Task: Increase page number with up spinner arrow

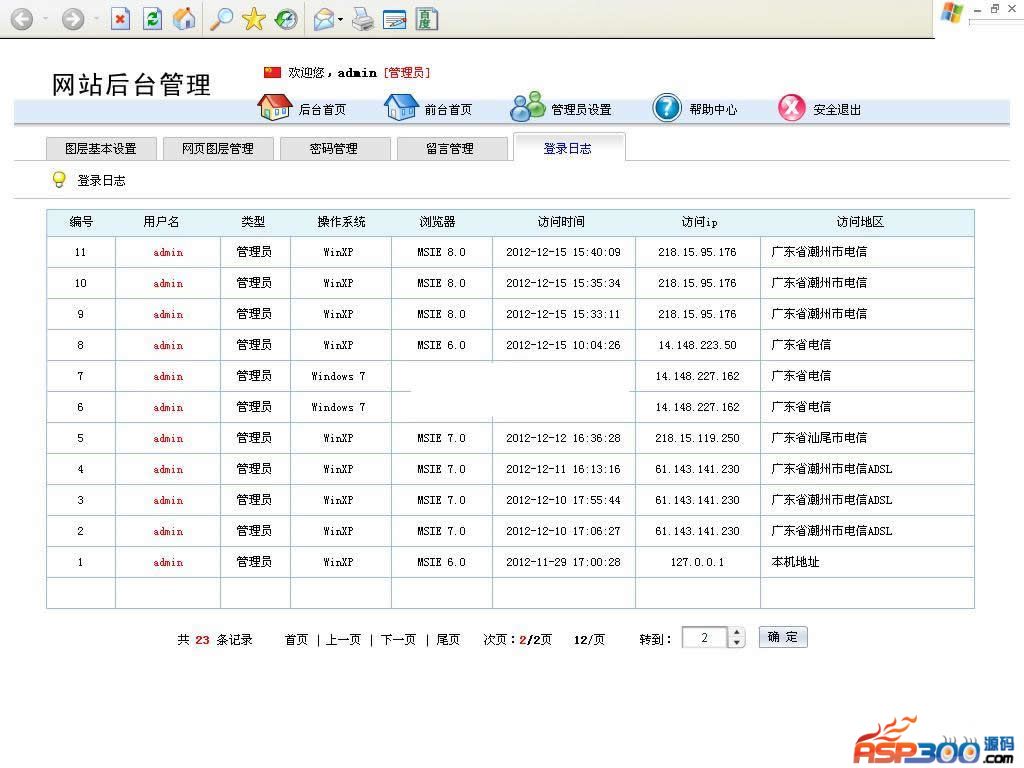Action: tap(737, 632)
